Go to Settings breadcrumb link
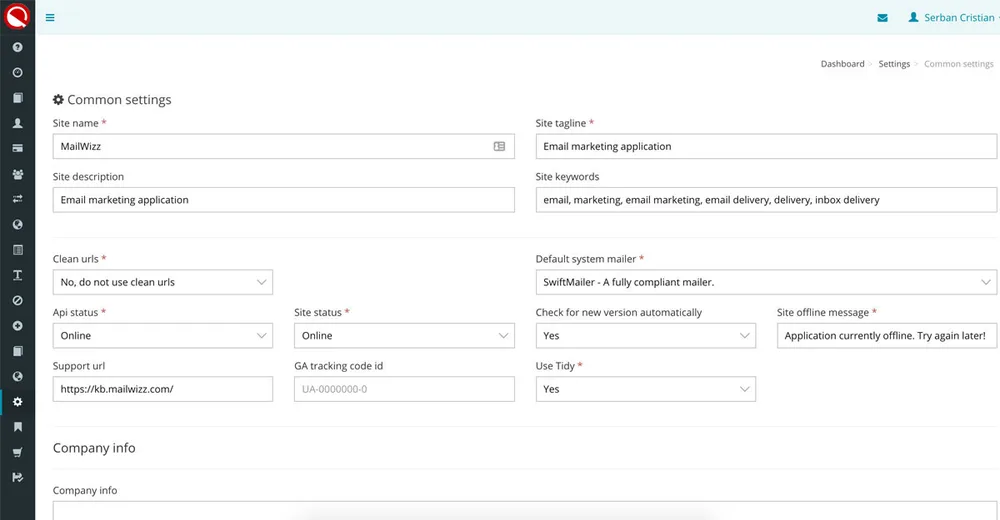 pos(894,64)
